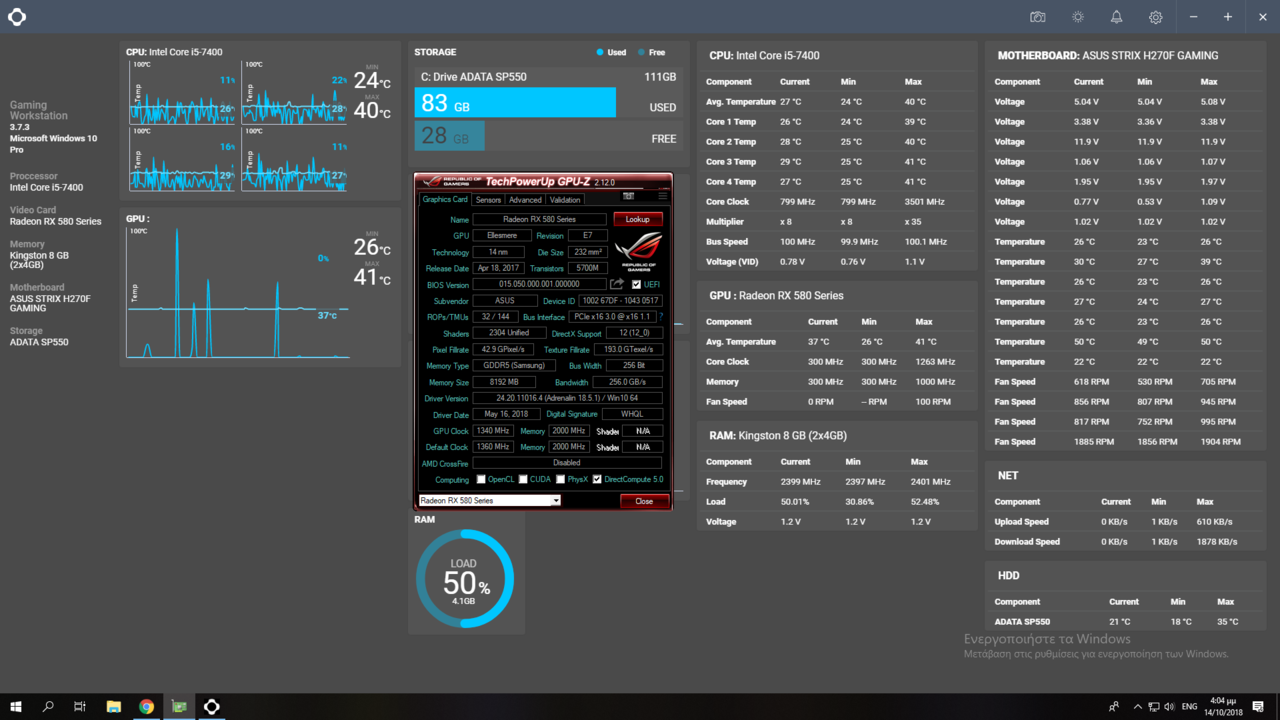Click the Lookup button in GPU-Z
The height and width of the screenshot is (720, 1280).
click(x=638, y=219)
